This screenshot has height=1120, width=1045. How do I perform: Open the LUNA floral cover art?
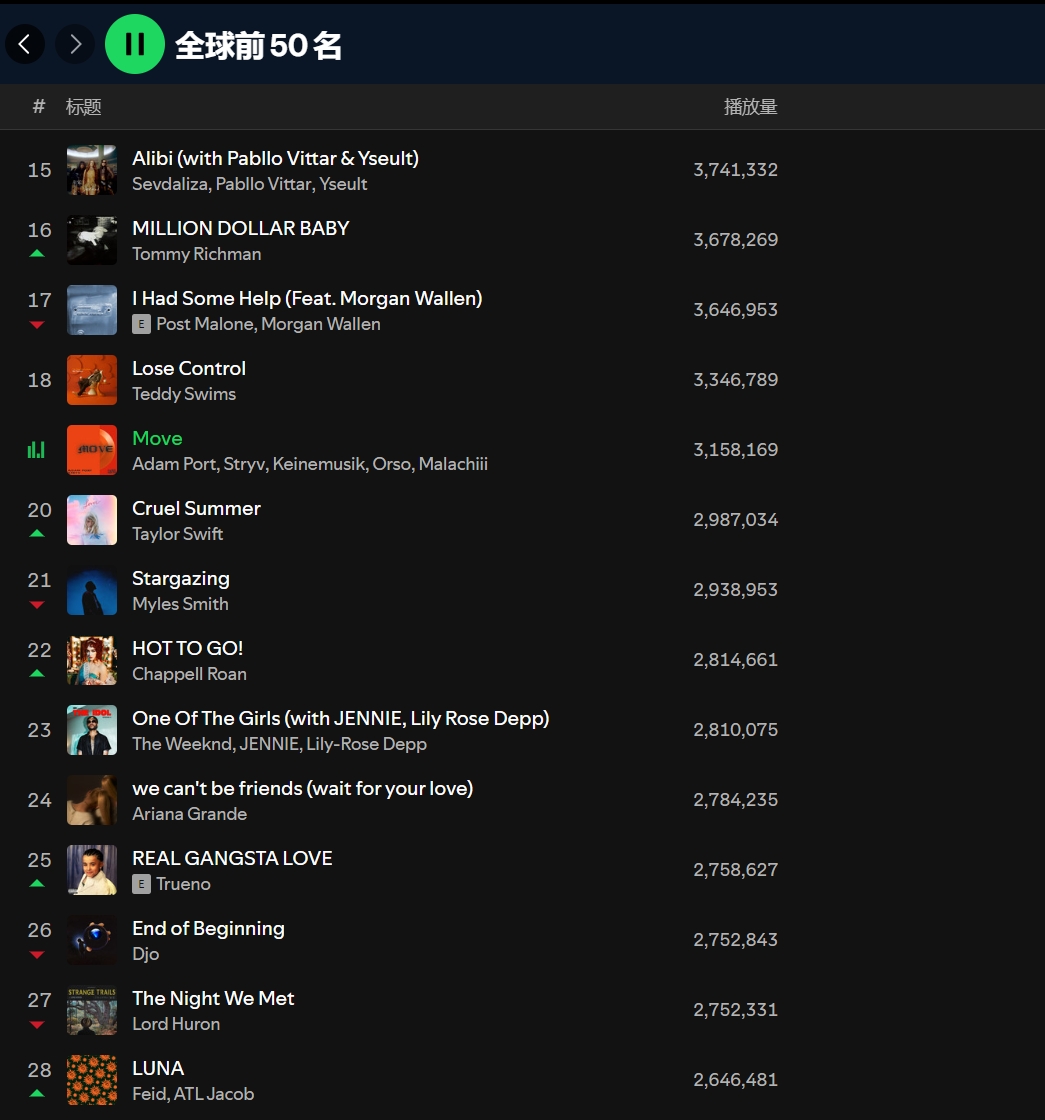coord(92,1080)
